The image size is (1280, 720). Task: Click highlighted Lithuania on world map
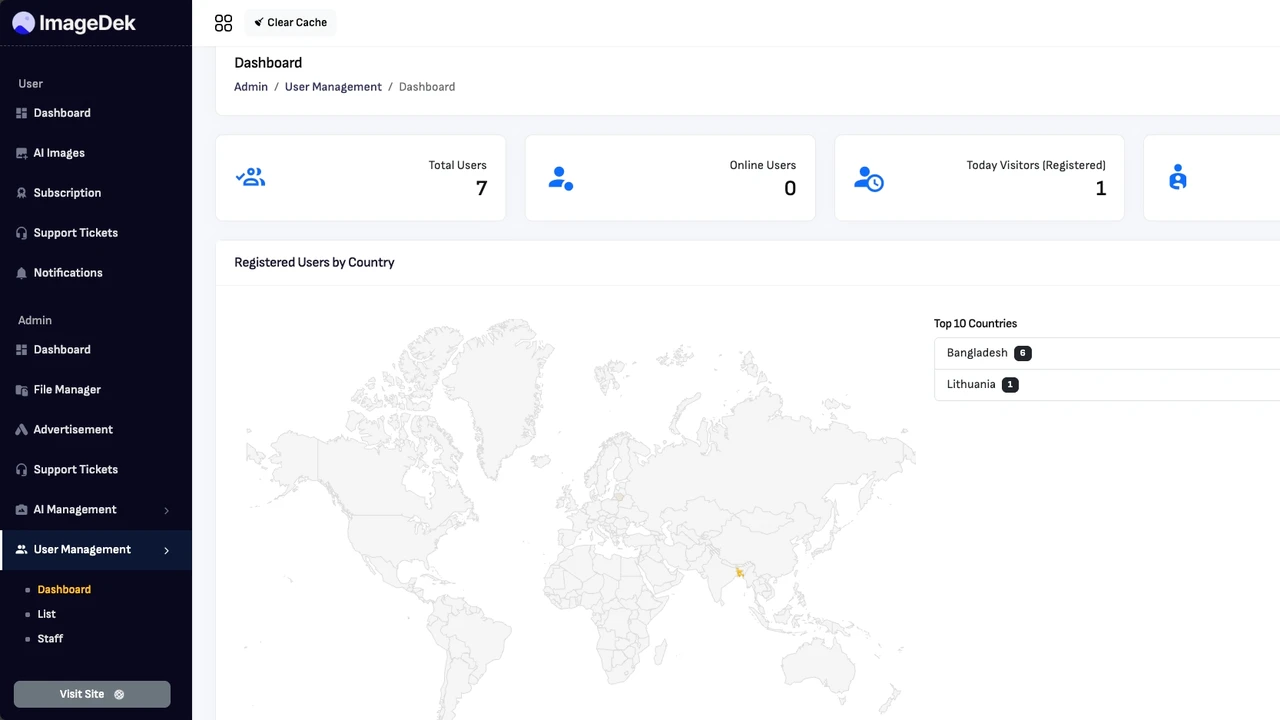620,496
